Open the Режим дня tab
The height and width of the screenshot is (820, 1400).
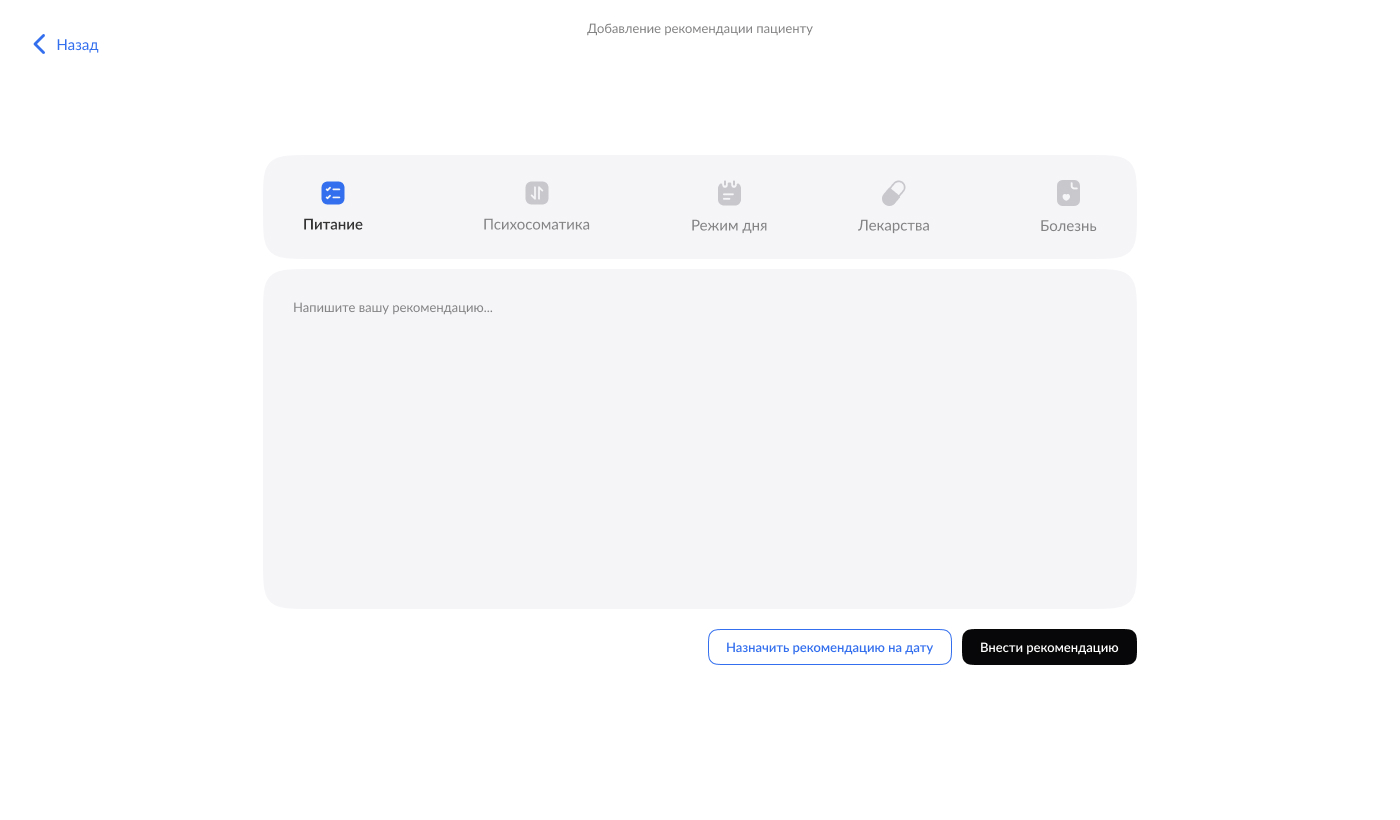729,225
